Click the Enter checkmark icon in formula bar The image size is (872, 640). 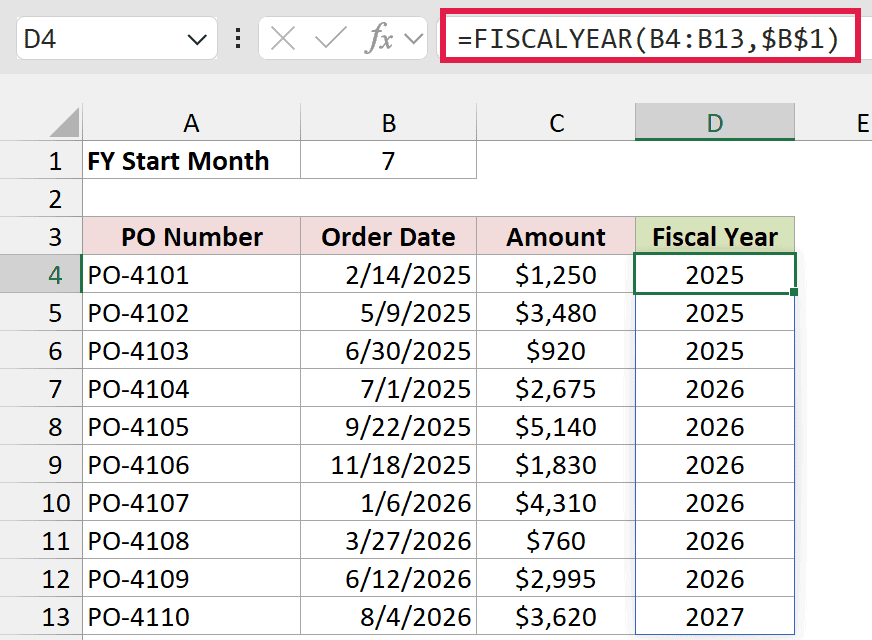[330, 39]
